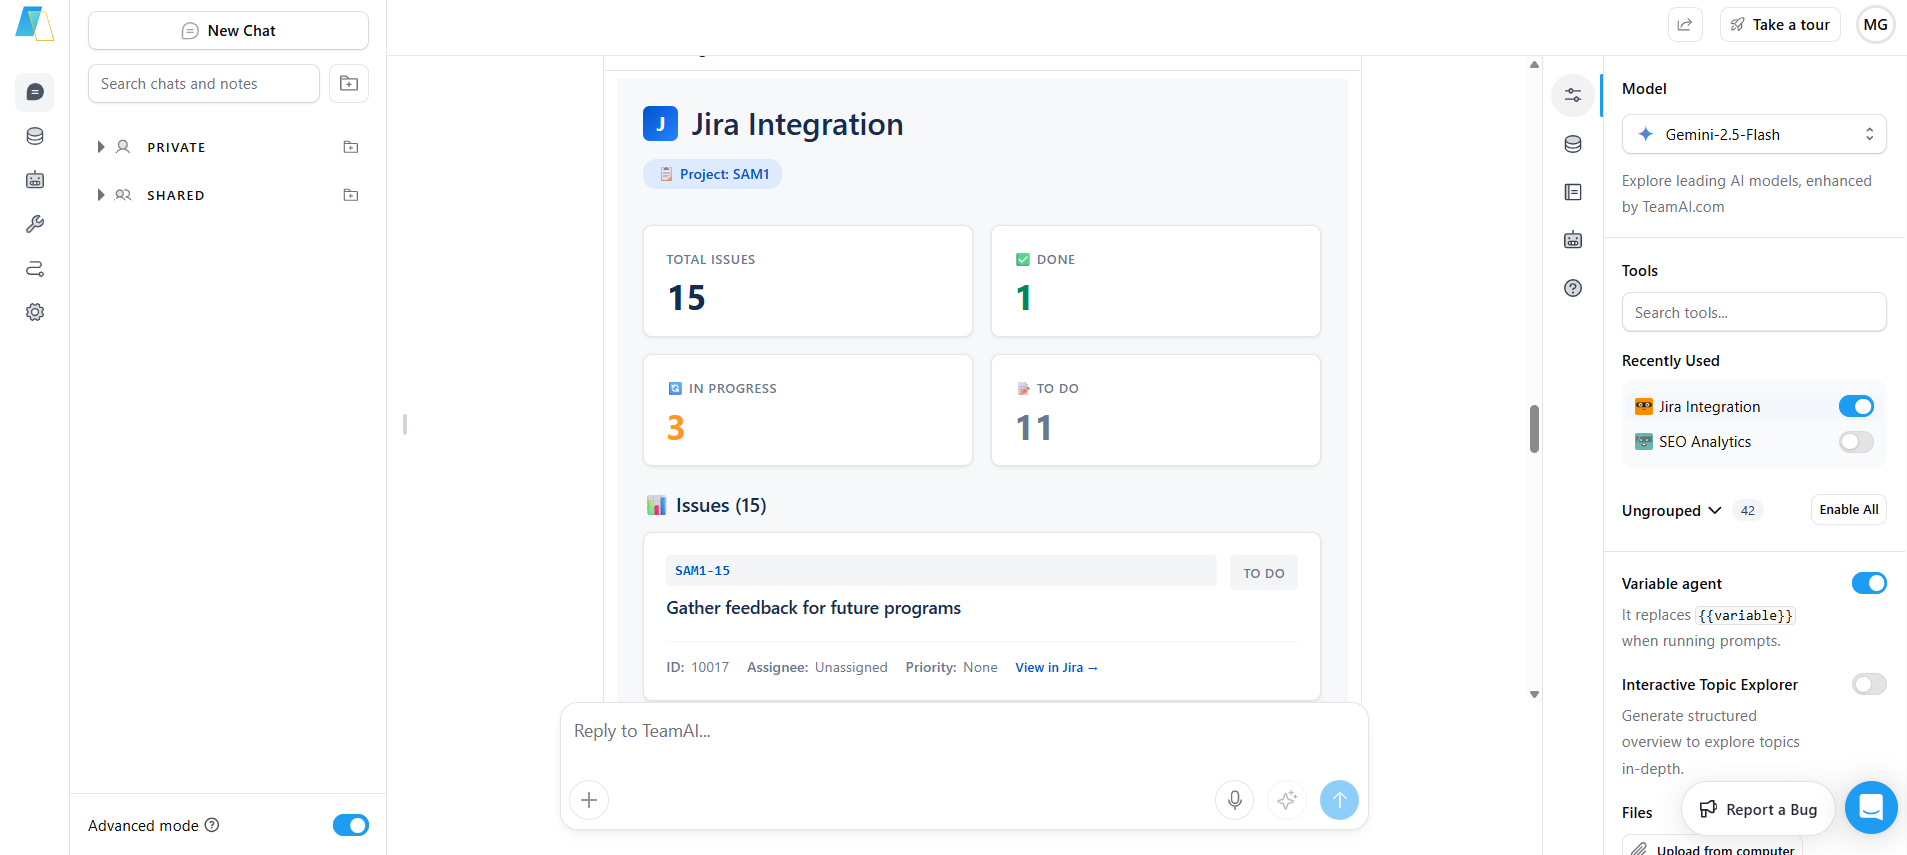Open the notes icon in right panel rail

point(1573,192)
